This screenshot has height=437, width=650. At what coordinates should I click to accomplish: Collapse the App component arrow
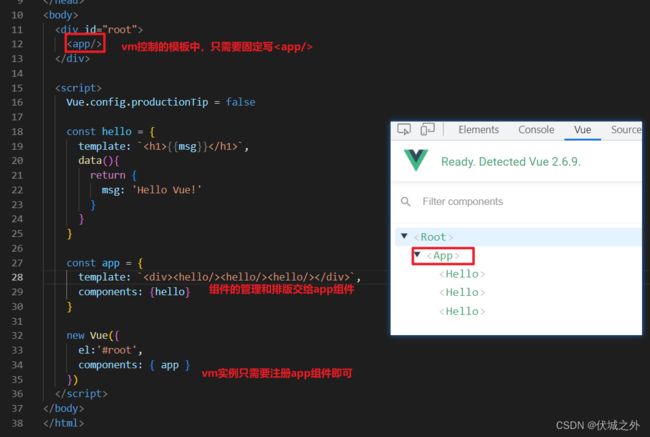click(x=417, y=254)
